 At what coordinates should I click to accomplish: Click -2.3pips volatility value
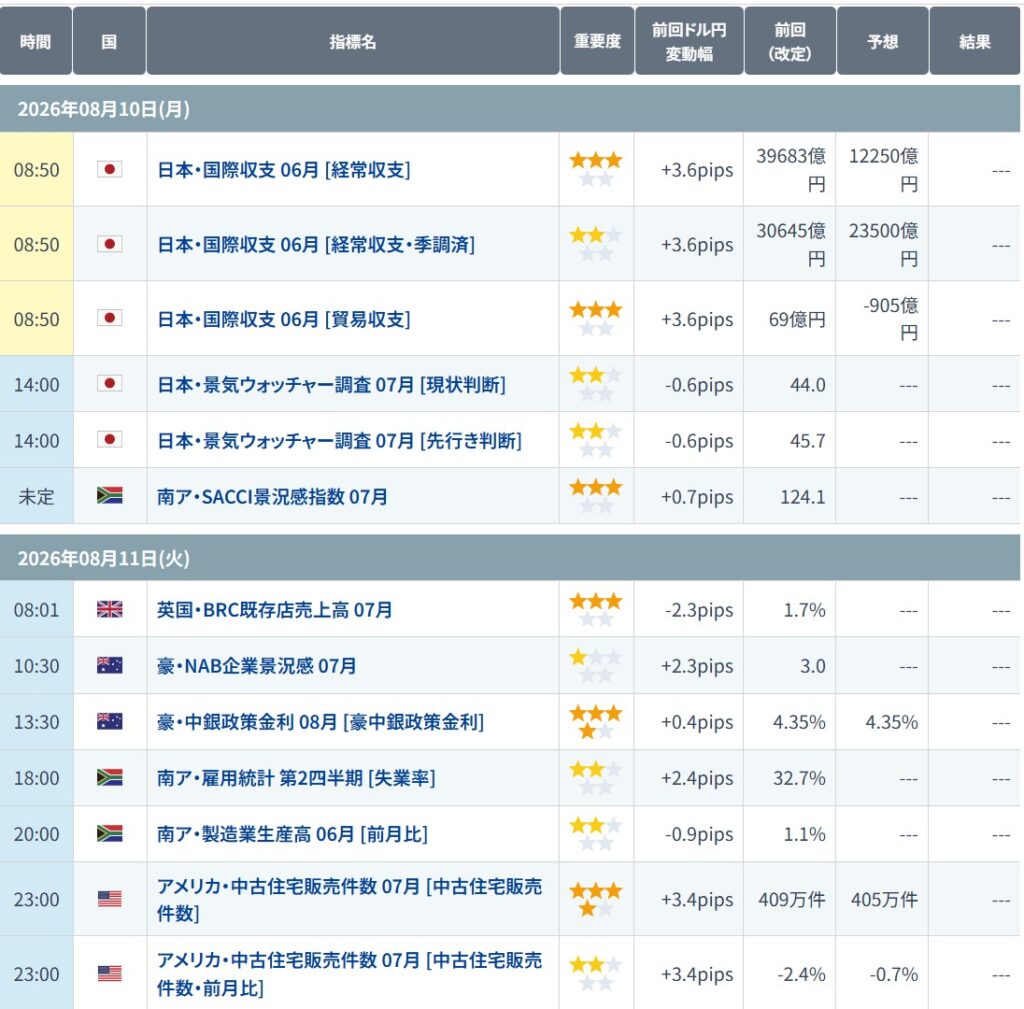click(x=699, y=610)
